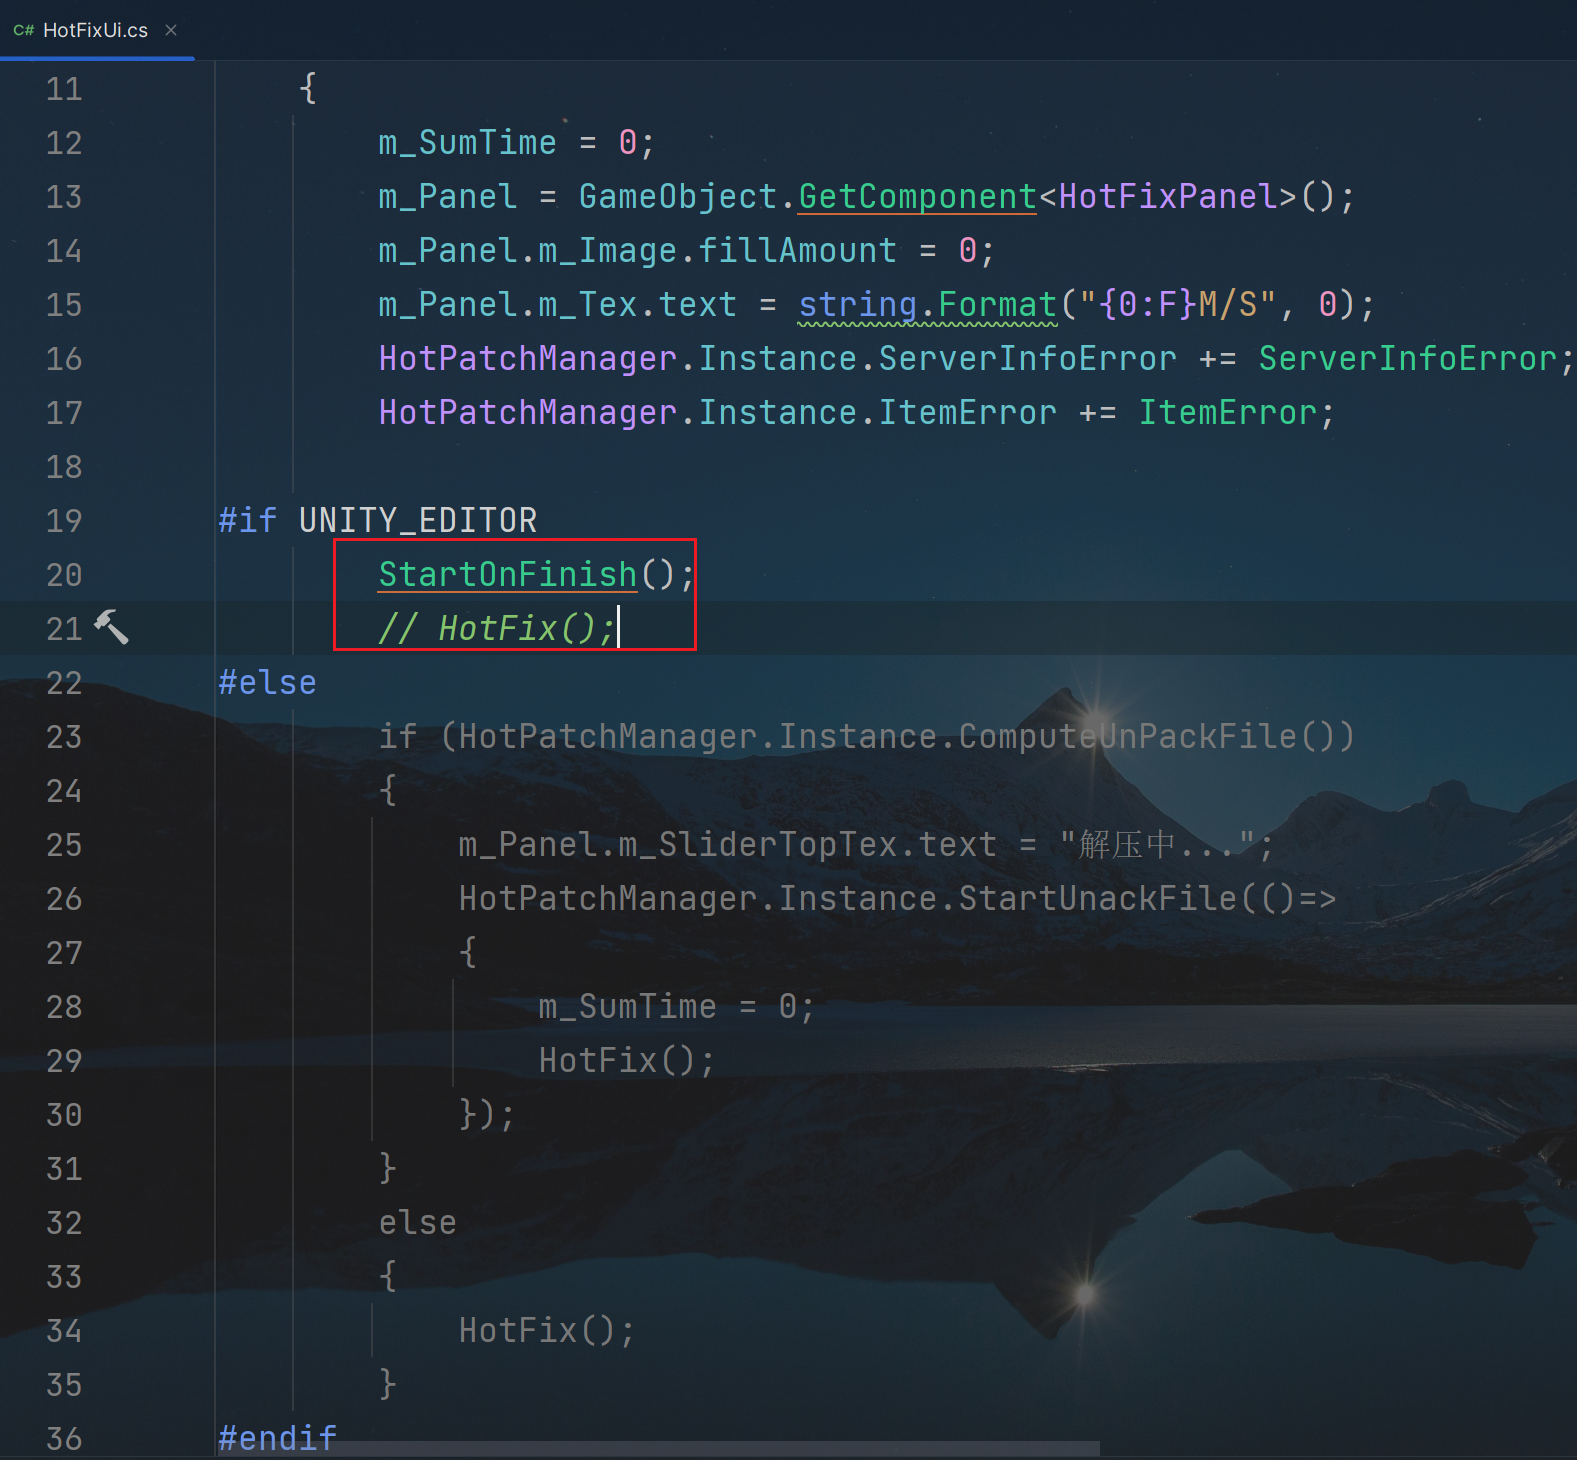Click HotPatchManager on line 17
This screenshot has width=1577, height=1460.
528,413
